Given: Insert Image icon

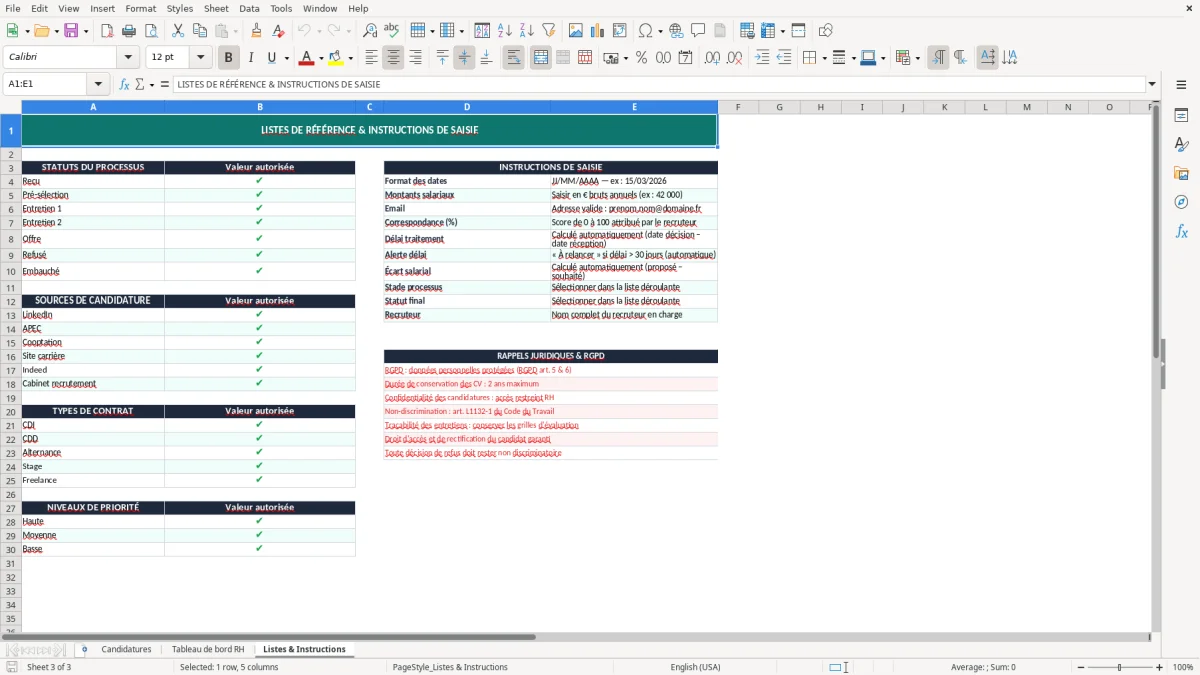Looking at the screenshot, I should (x=576, y=31).
